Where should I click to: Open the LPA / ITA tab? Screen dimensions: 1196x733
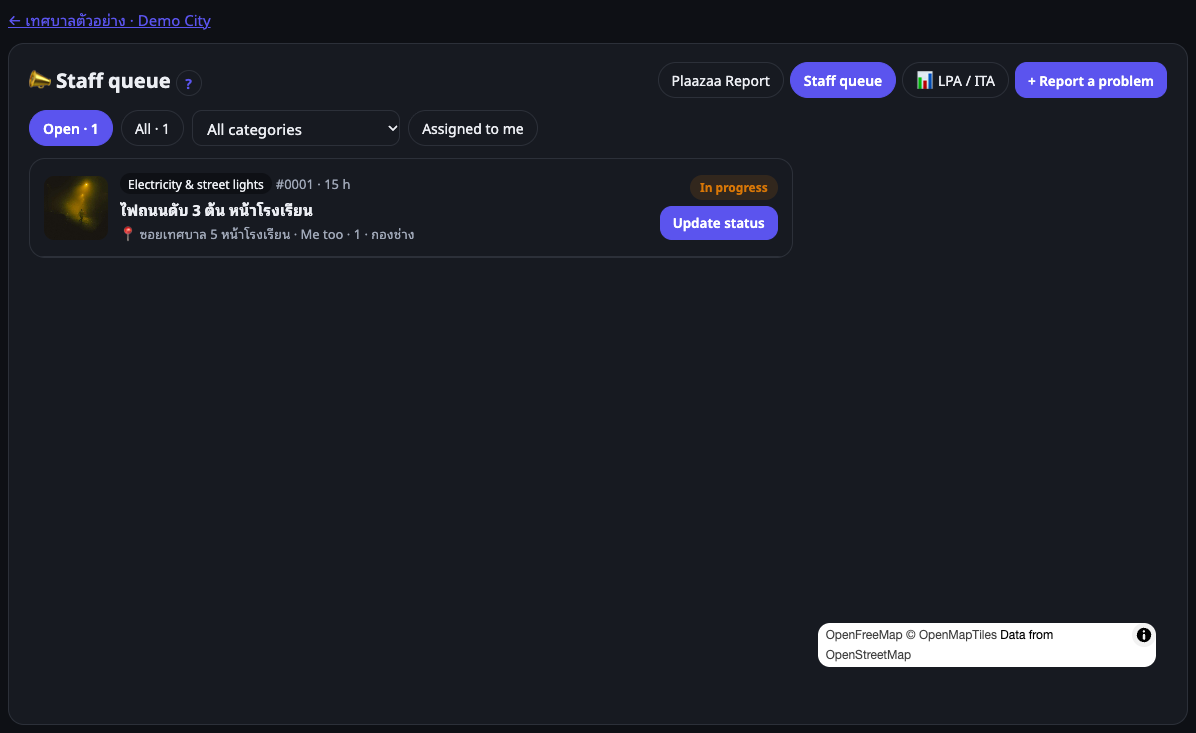(956, 80)
